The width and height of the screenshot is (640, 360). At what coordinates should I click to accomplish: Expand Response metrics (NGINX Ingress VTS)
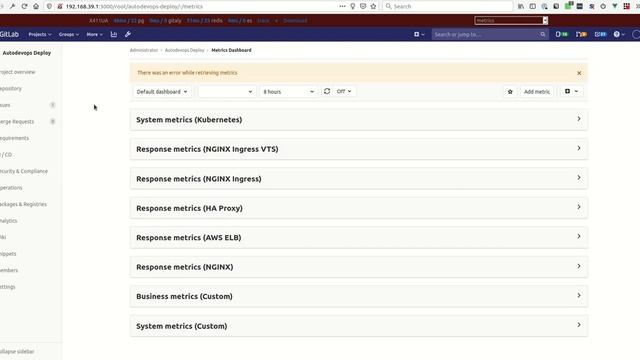359,149
